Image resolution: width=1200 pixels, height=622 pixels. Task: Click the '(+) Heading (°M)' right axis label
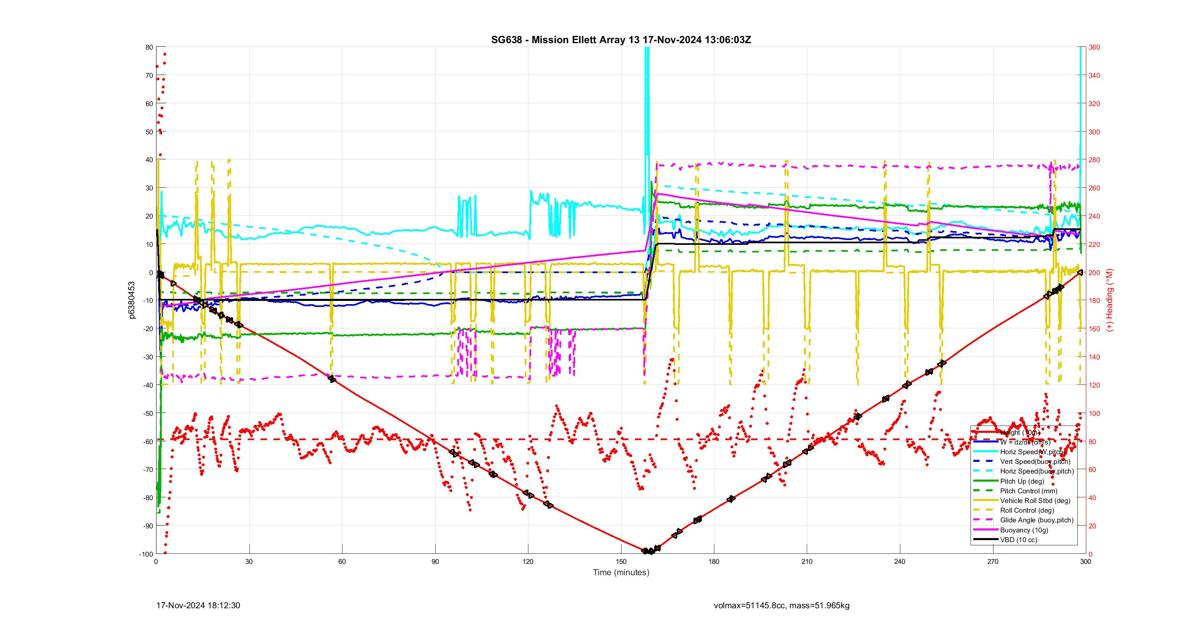[1108, 300]
